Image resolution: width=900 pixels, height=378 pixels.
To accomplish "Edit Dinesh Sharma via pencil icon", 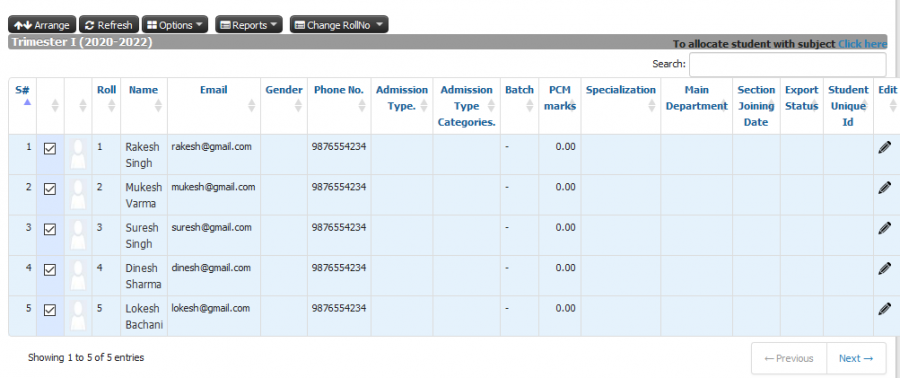I will pos(885,268).
